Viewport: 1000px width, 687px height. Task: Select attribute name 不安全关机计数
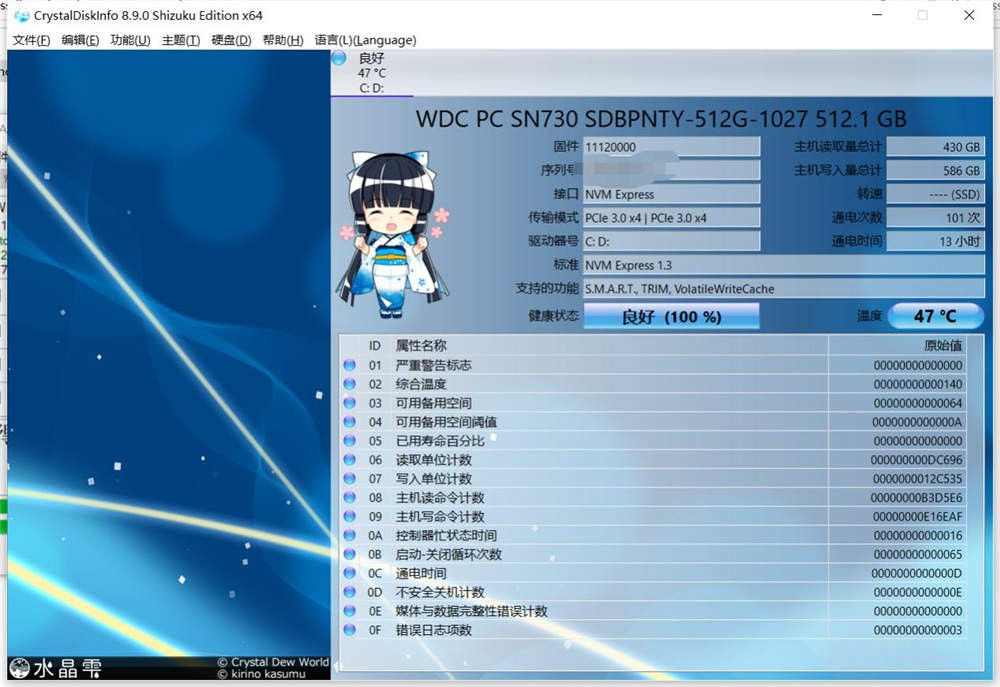click(x=440, y=592)
